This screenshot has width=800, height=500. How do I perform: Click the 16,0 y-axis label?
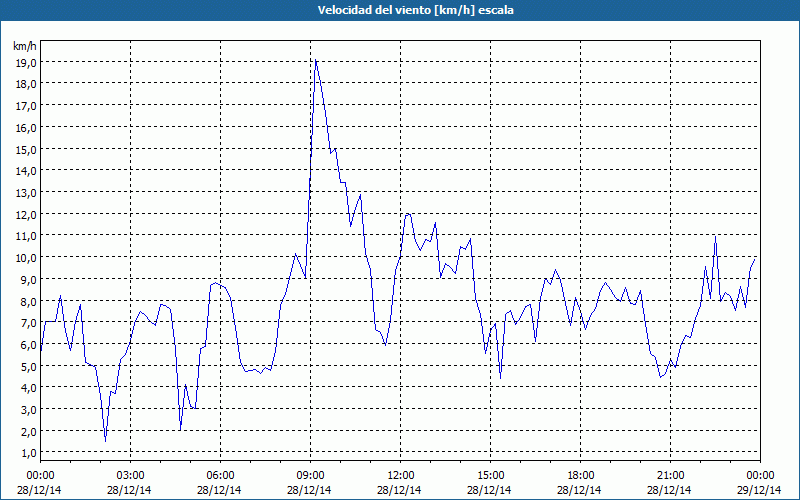[27, 128]
